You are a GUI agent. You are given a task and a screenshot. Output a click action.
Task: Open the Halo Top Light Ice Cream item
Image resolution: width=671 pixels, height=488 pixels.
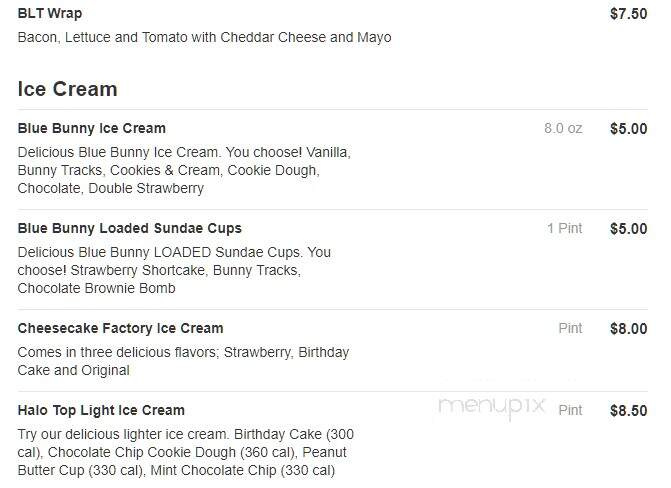point(101,410)
